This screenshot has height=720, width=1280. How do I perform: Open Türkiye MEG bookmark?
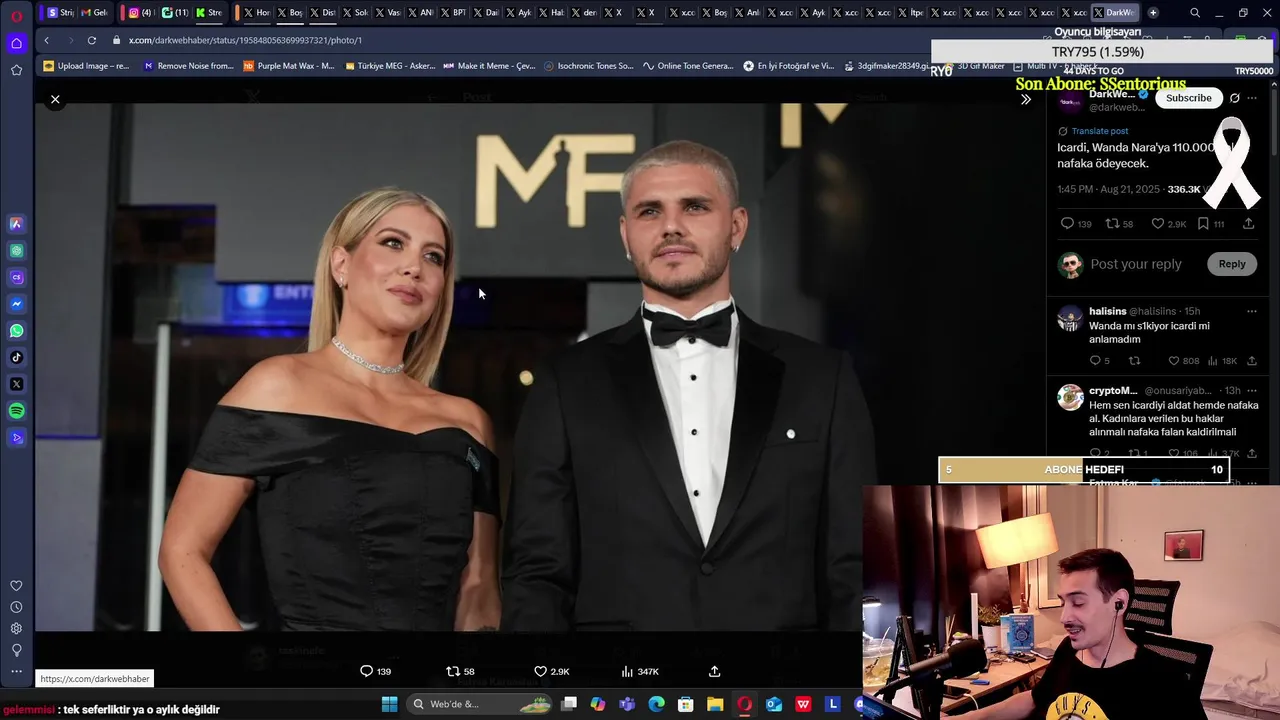coord(390,66)
